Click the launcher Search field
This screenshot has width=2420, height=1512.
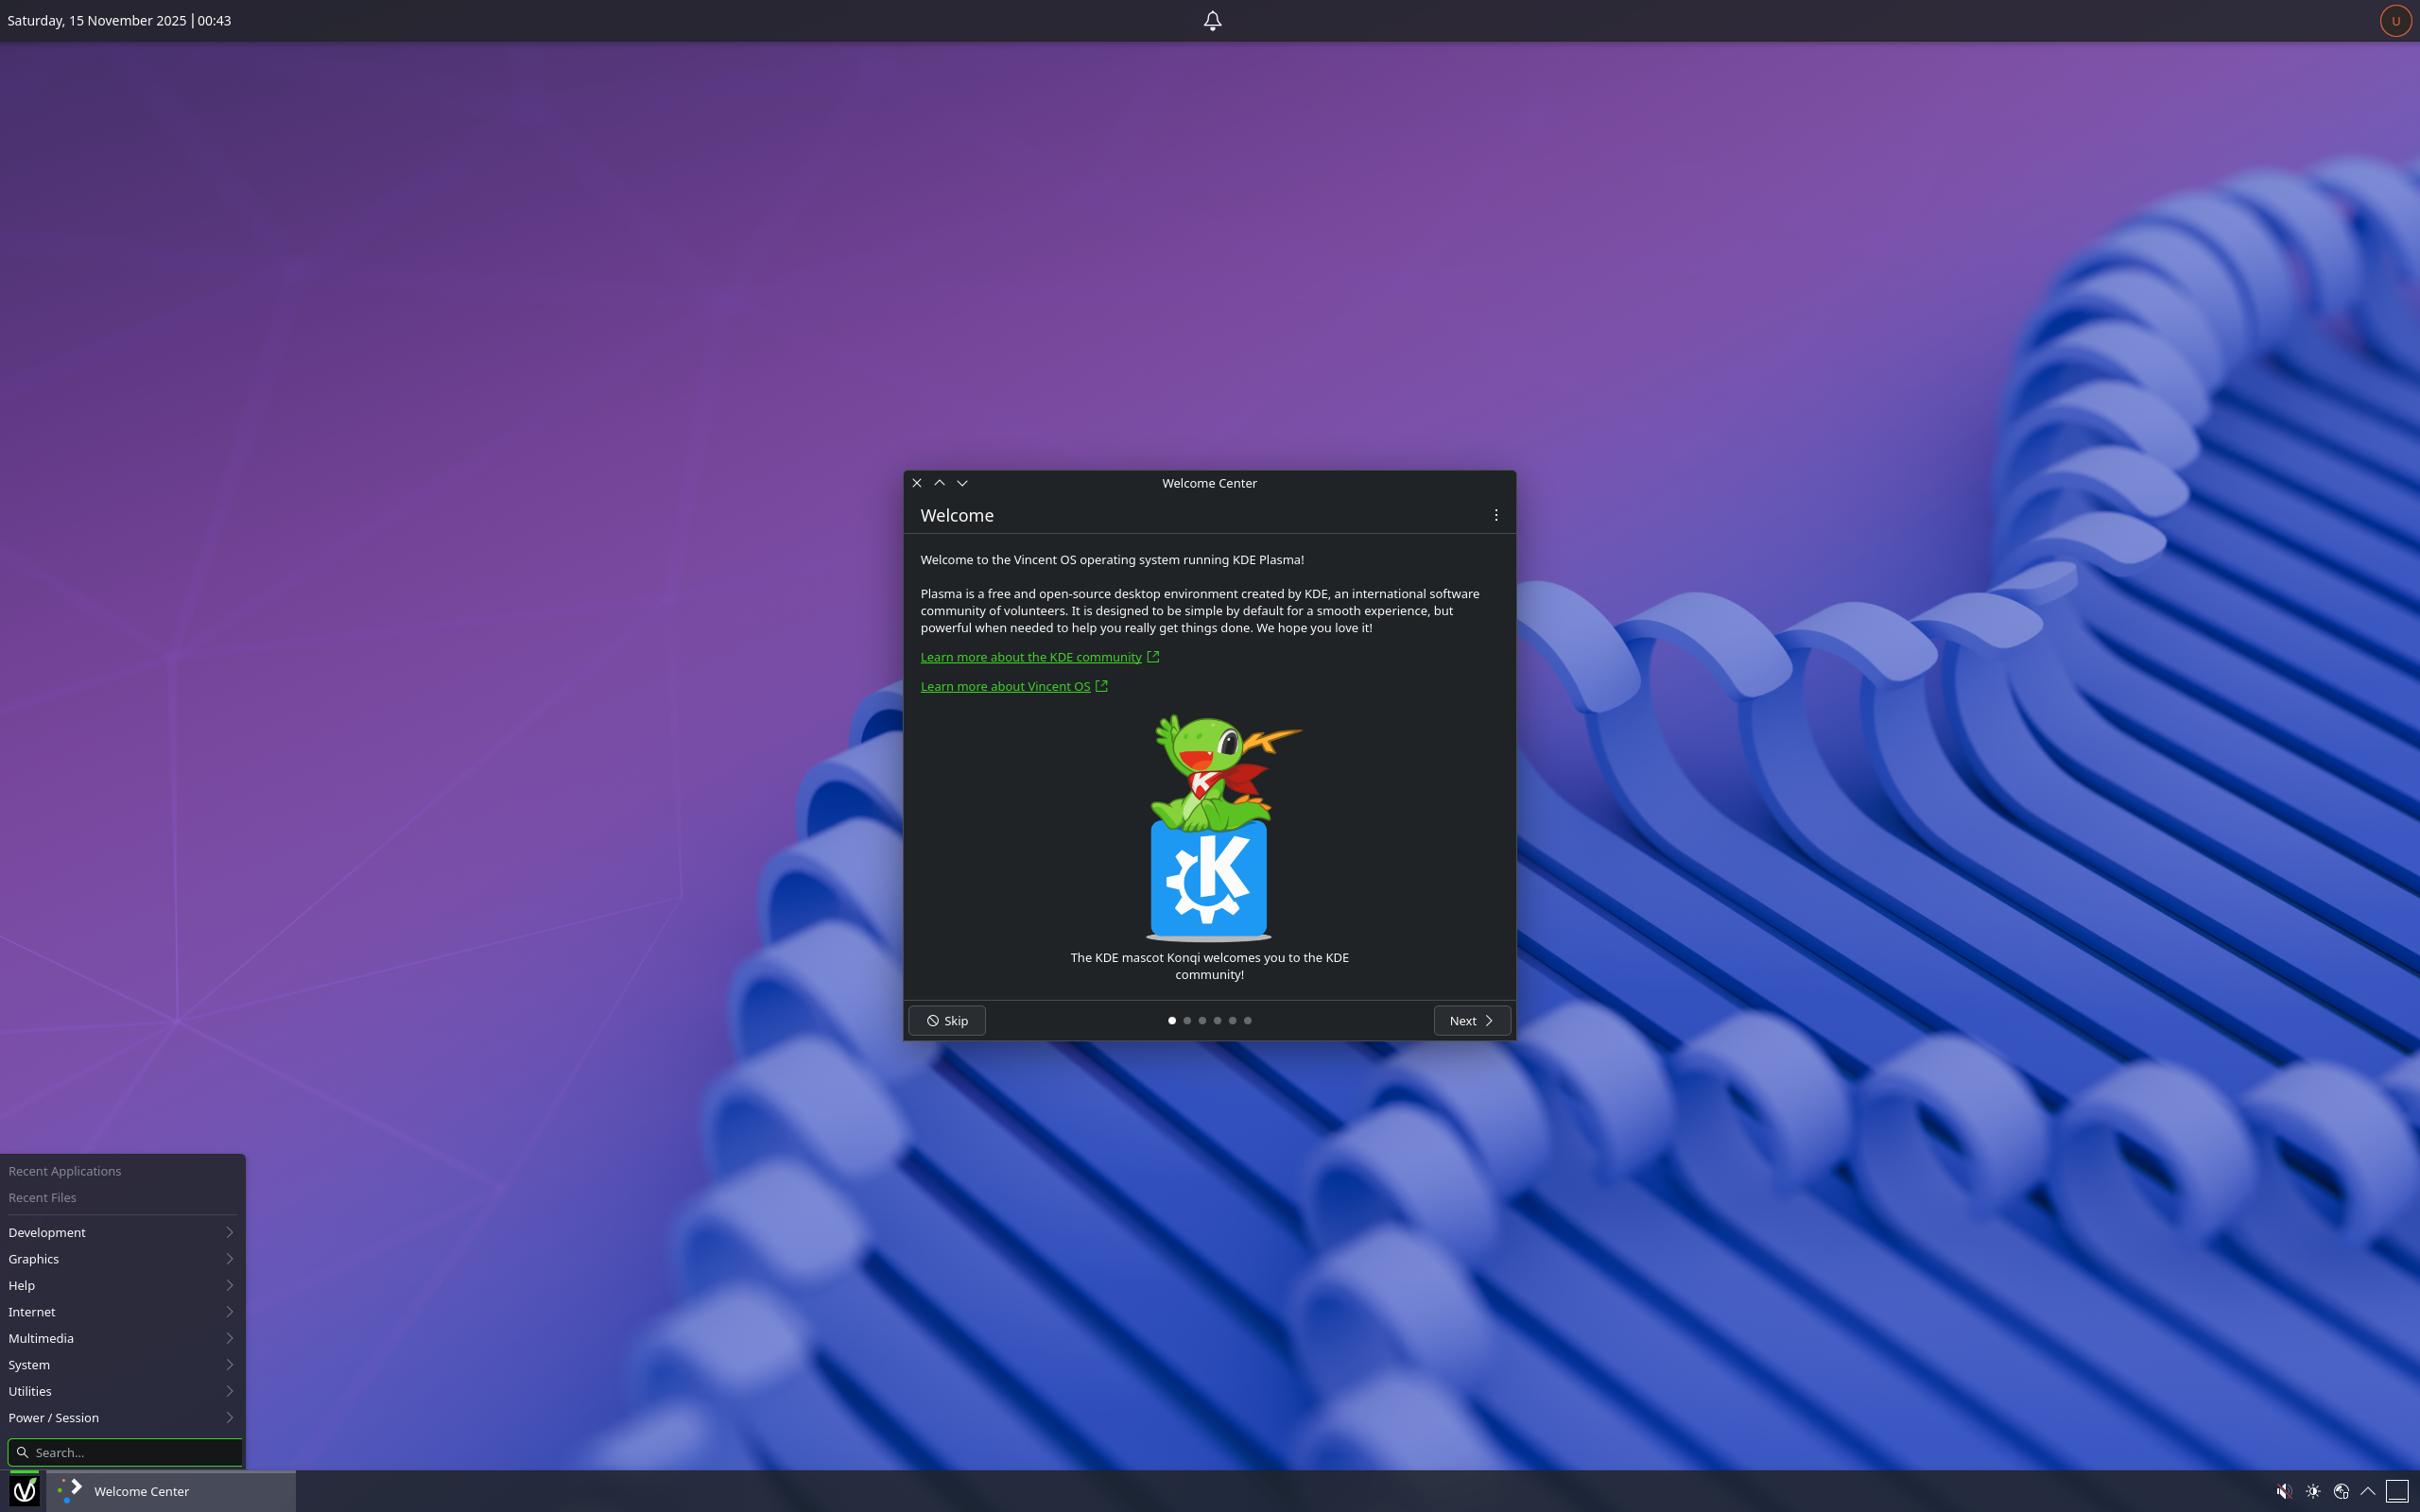(125, 1452)
